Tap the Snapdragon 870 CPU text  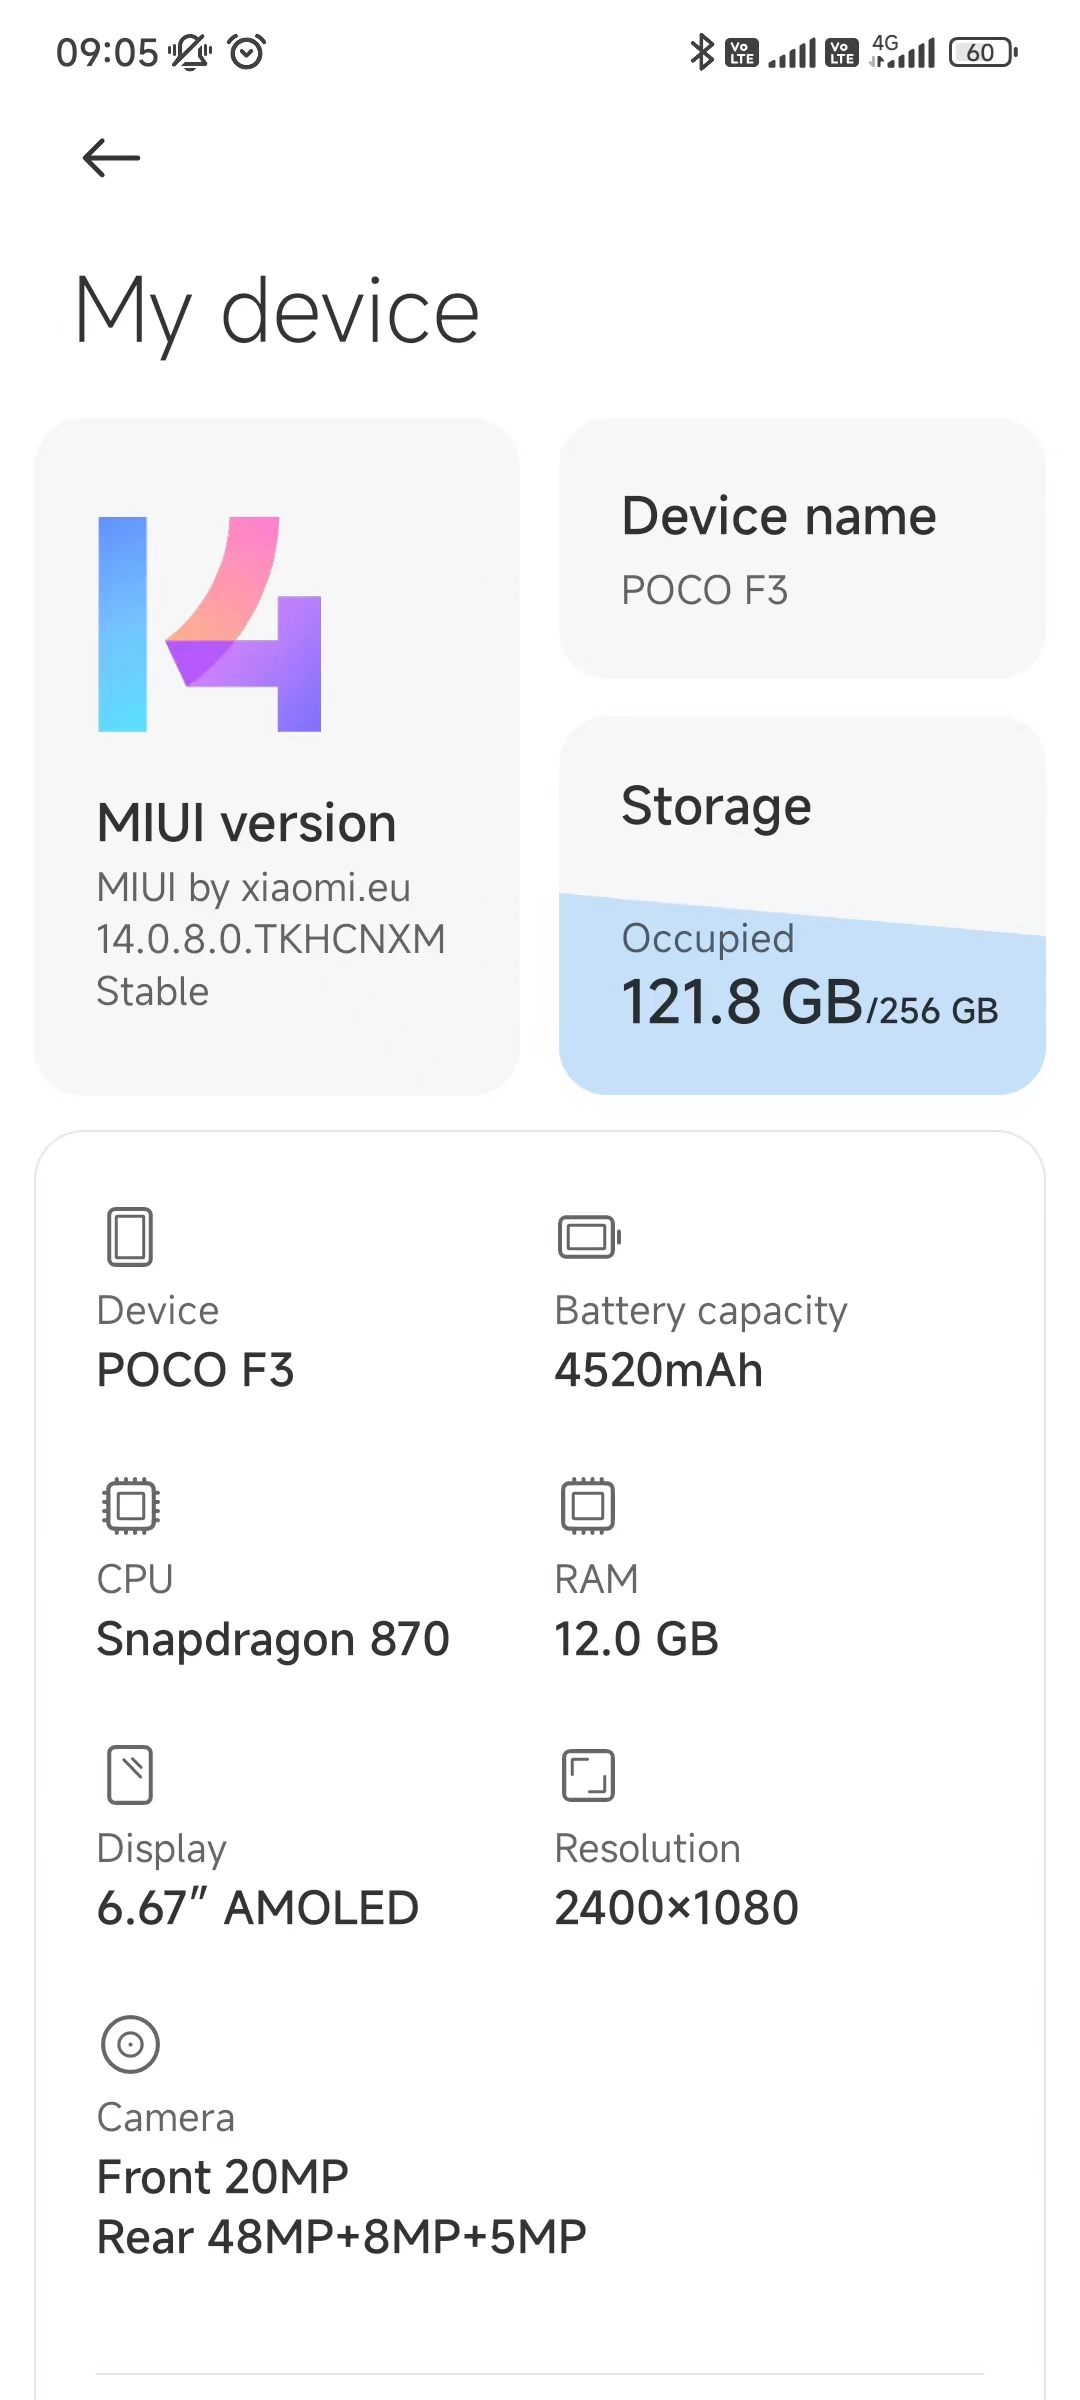pyautogui.click(x=273, y=1639)
